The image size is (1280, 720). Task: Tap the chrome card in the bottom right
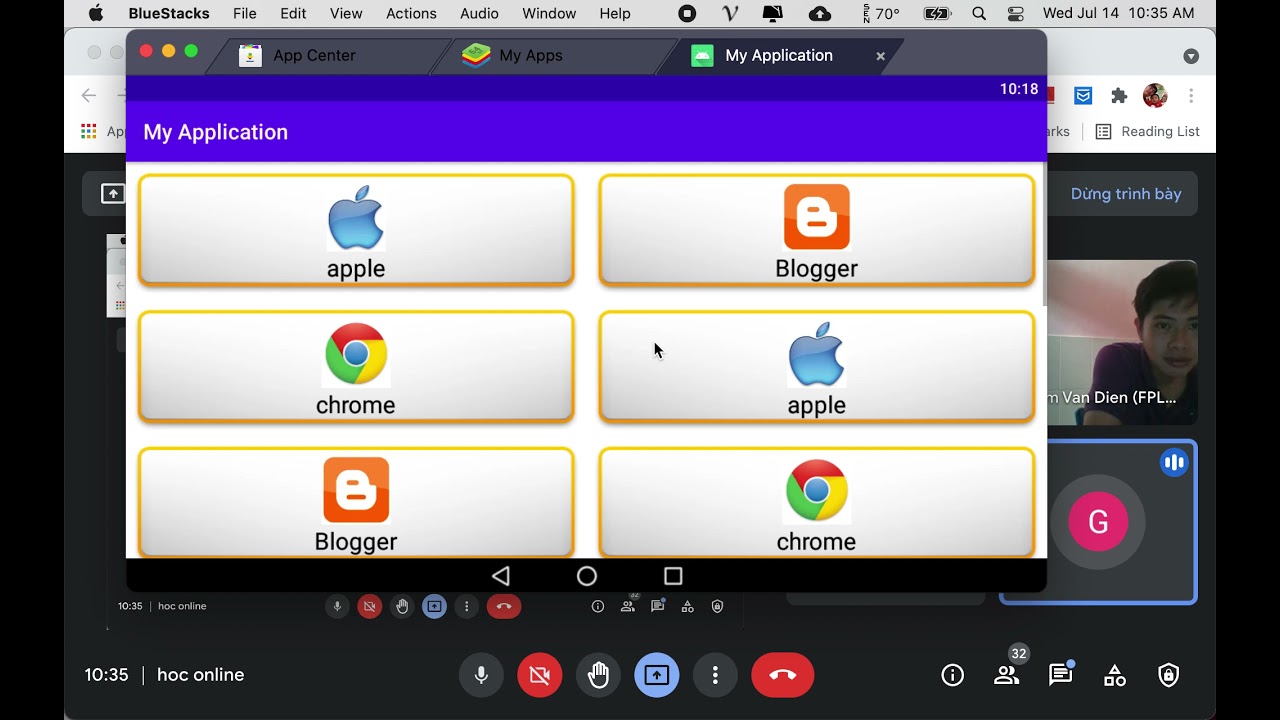click(x=816, y=502)
